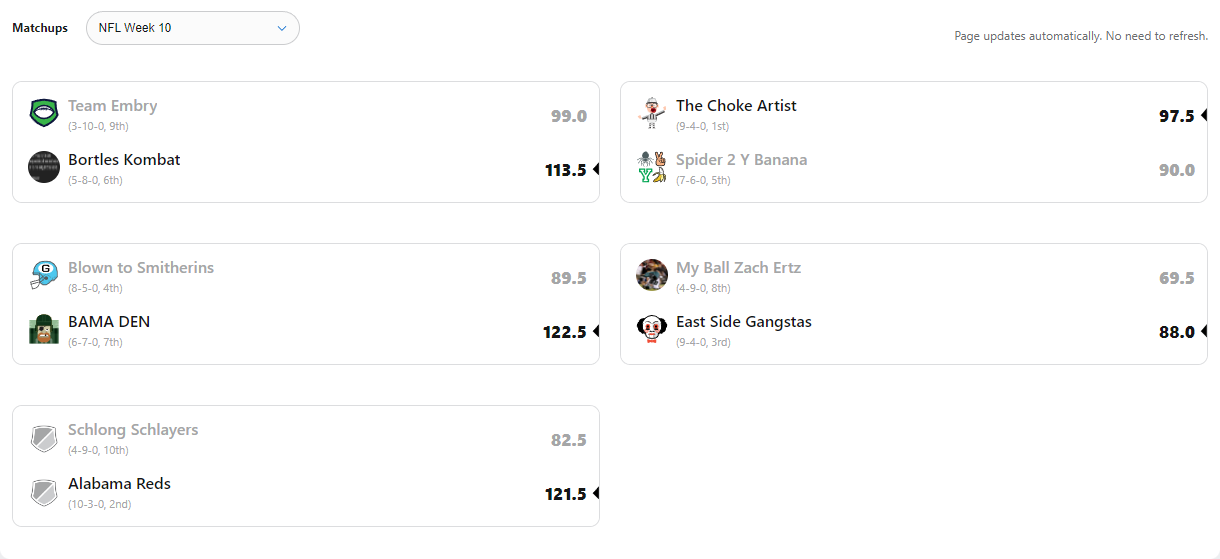Open the NFL Week 10 matchups dropdown
This screenshot has width=1220, height=559.
[x=193, y=28]
